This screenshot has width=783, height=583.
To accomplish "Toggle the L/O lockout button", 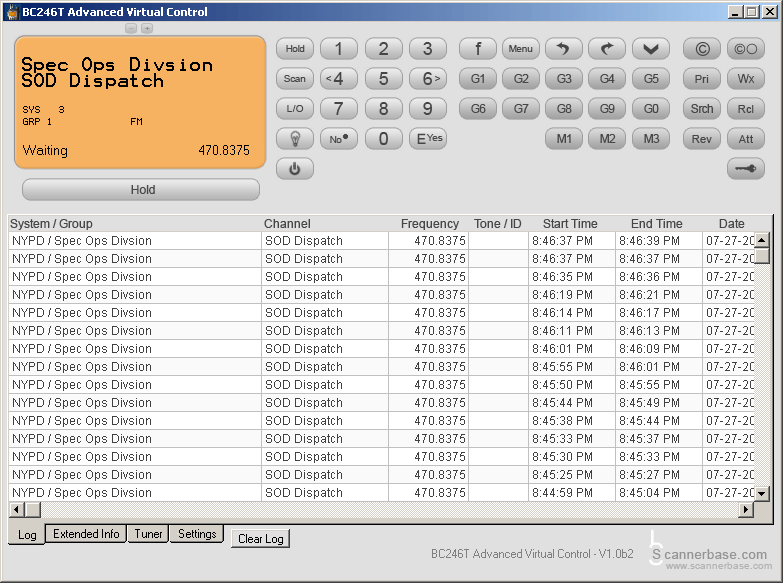I will pyautogui.click(x=294, y=109).
